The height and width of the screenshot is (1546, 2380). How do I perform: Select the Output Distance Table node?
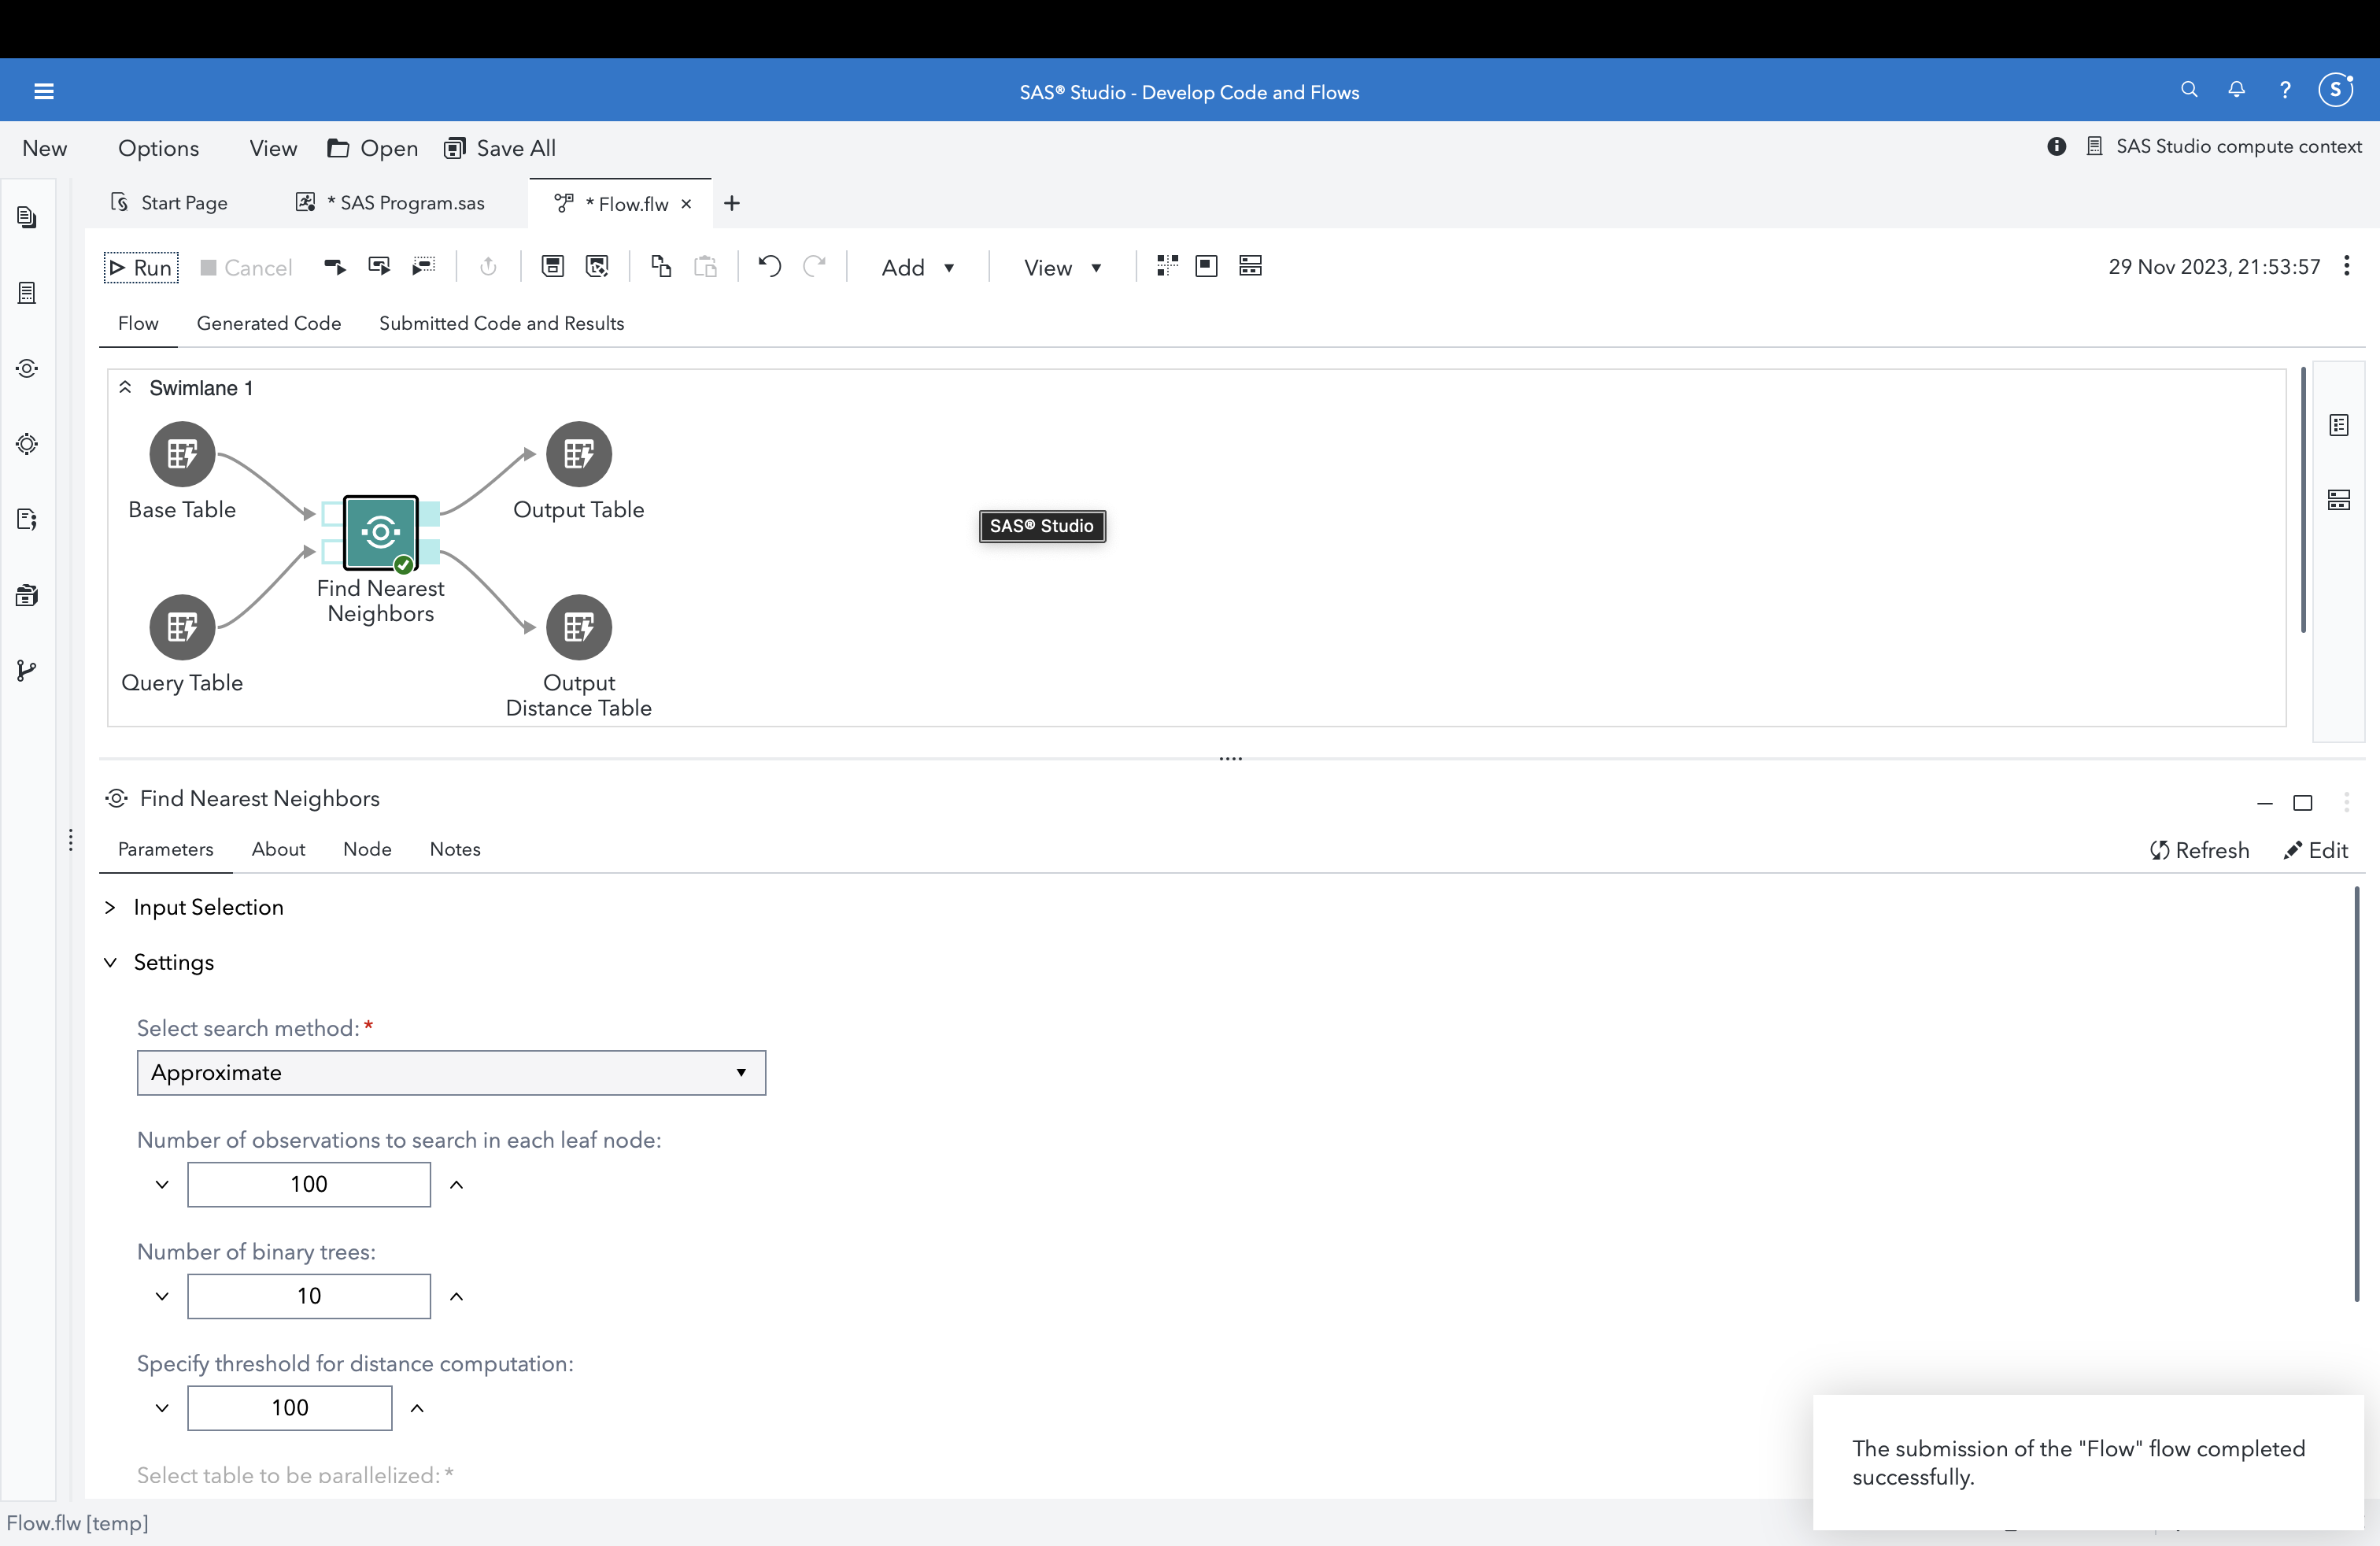pos(579,628)
